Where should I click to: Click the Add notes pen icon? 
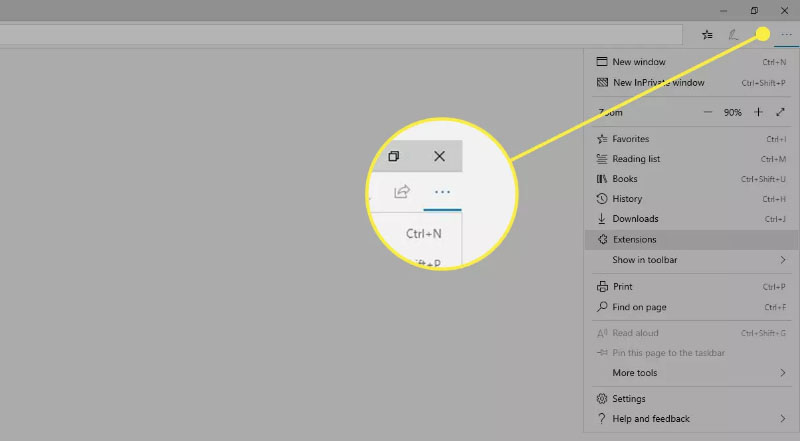[733, 34]
